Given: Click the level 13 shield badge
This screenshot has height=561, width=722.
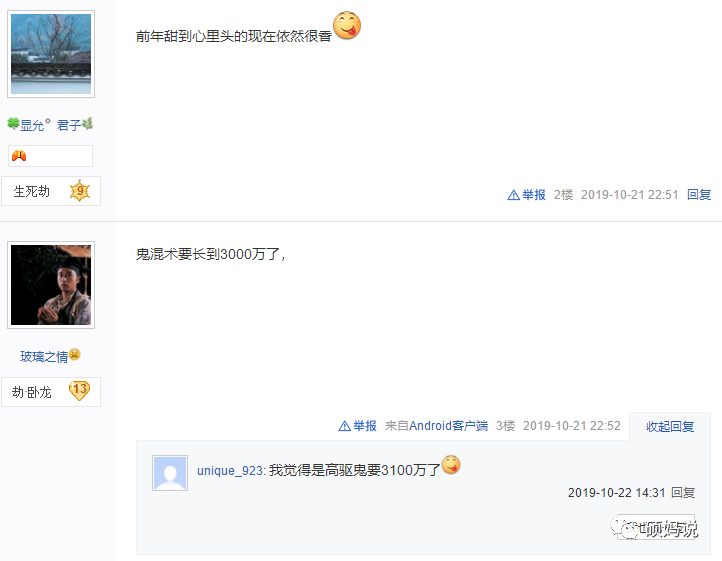Looking at the screenshot, I should click(x=80, y=391).
